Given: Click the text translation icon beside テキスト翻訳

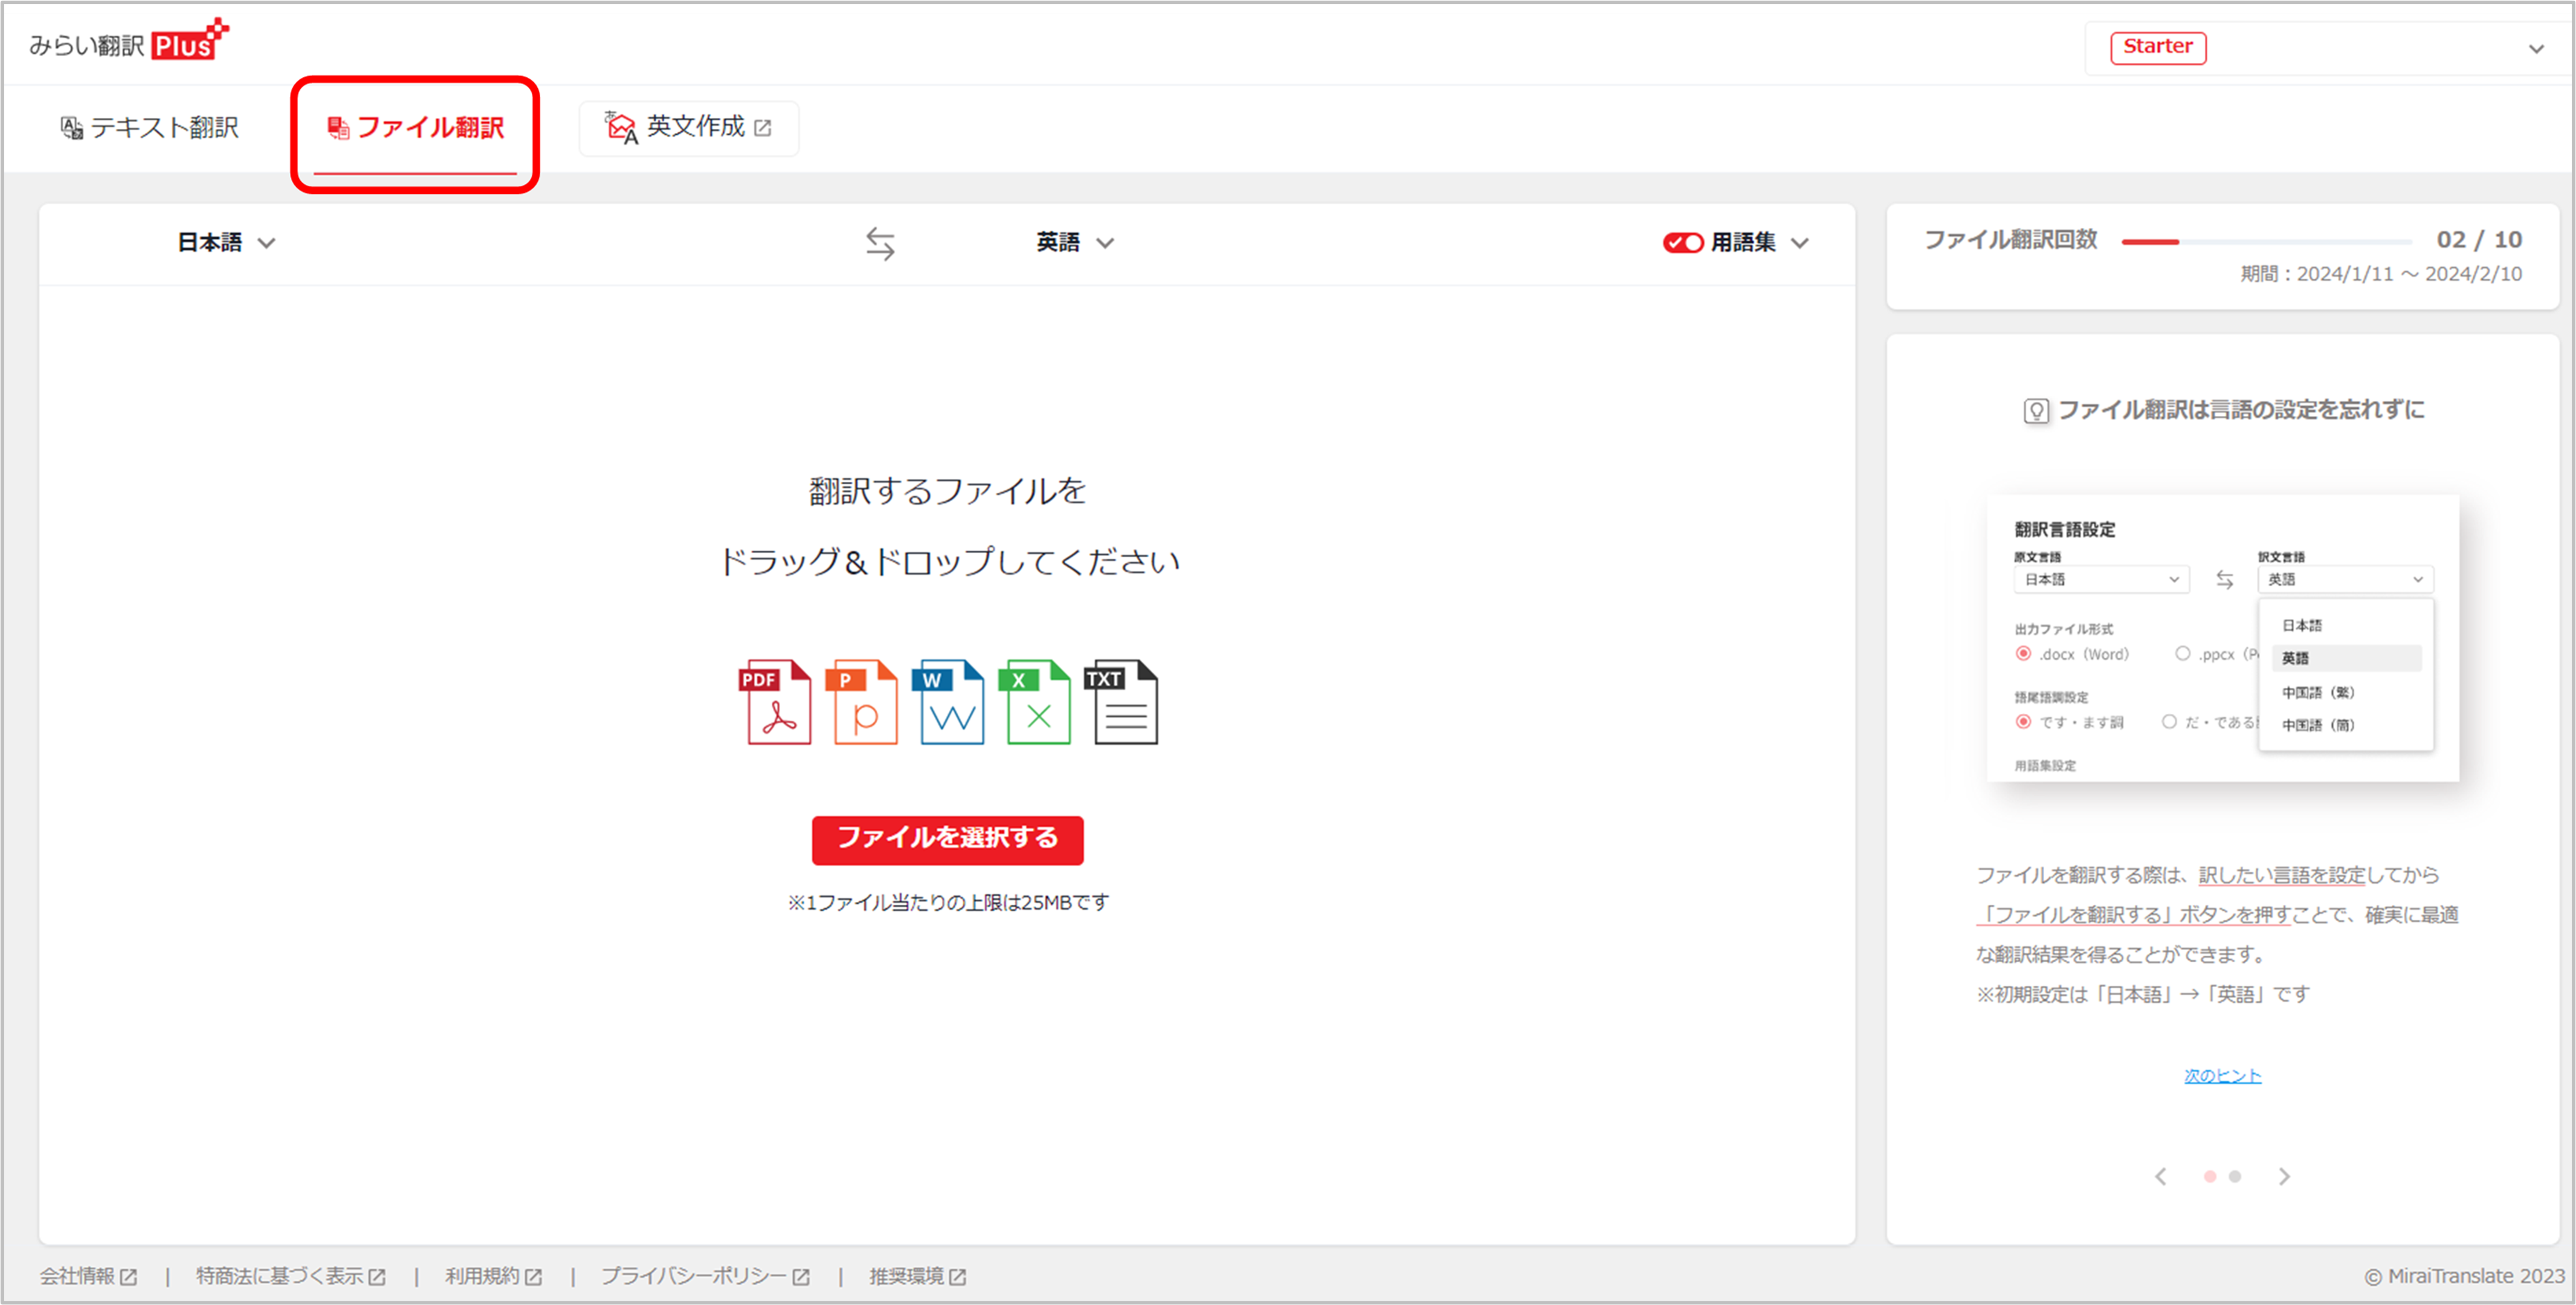Looking at the screenshot, I should coord(72,128).
